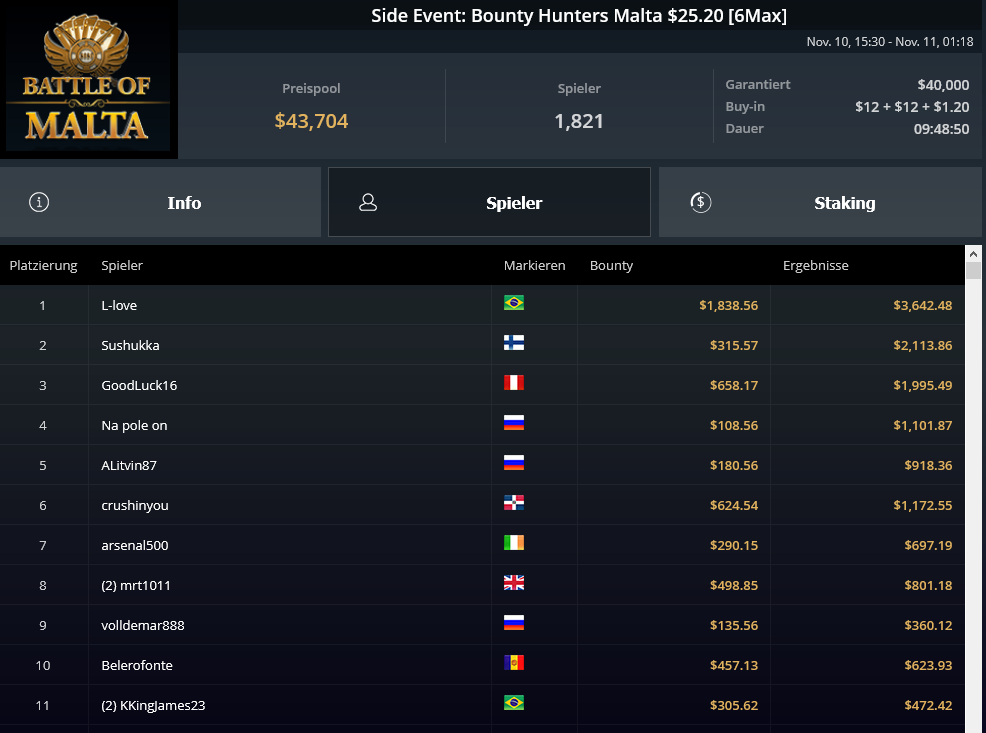The width and height of the screenshot is (986, 733).
Task: Switch to the Staking tab
Action: click(x=820, y=202)
